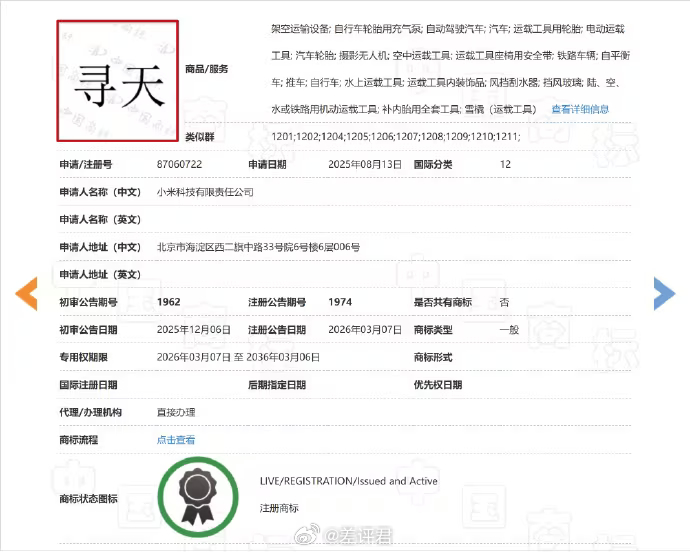This screenshot has width=690, height=553.
Task: Select 注册商标 status text
Action: point(279,509)
